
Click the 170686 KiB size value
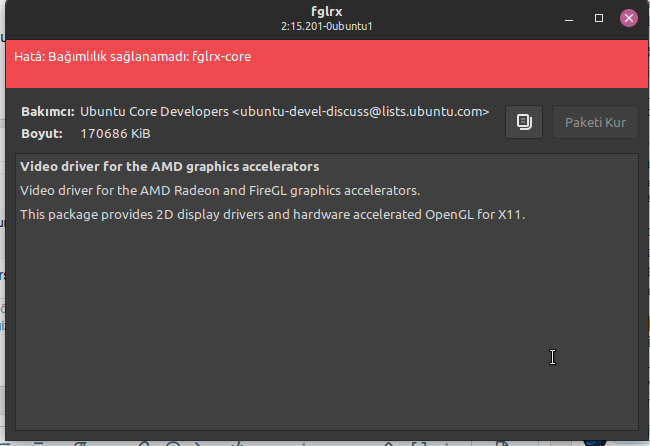pos(115,133)
